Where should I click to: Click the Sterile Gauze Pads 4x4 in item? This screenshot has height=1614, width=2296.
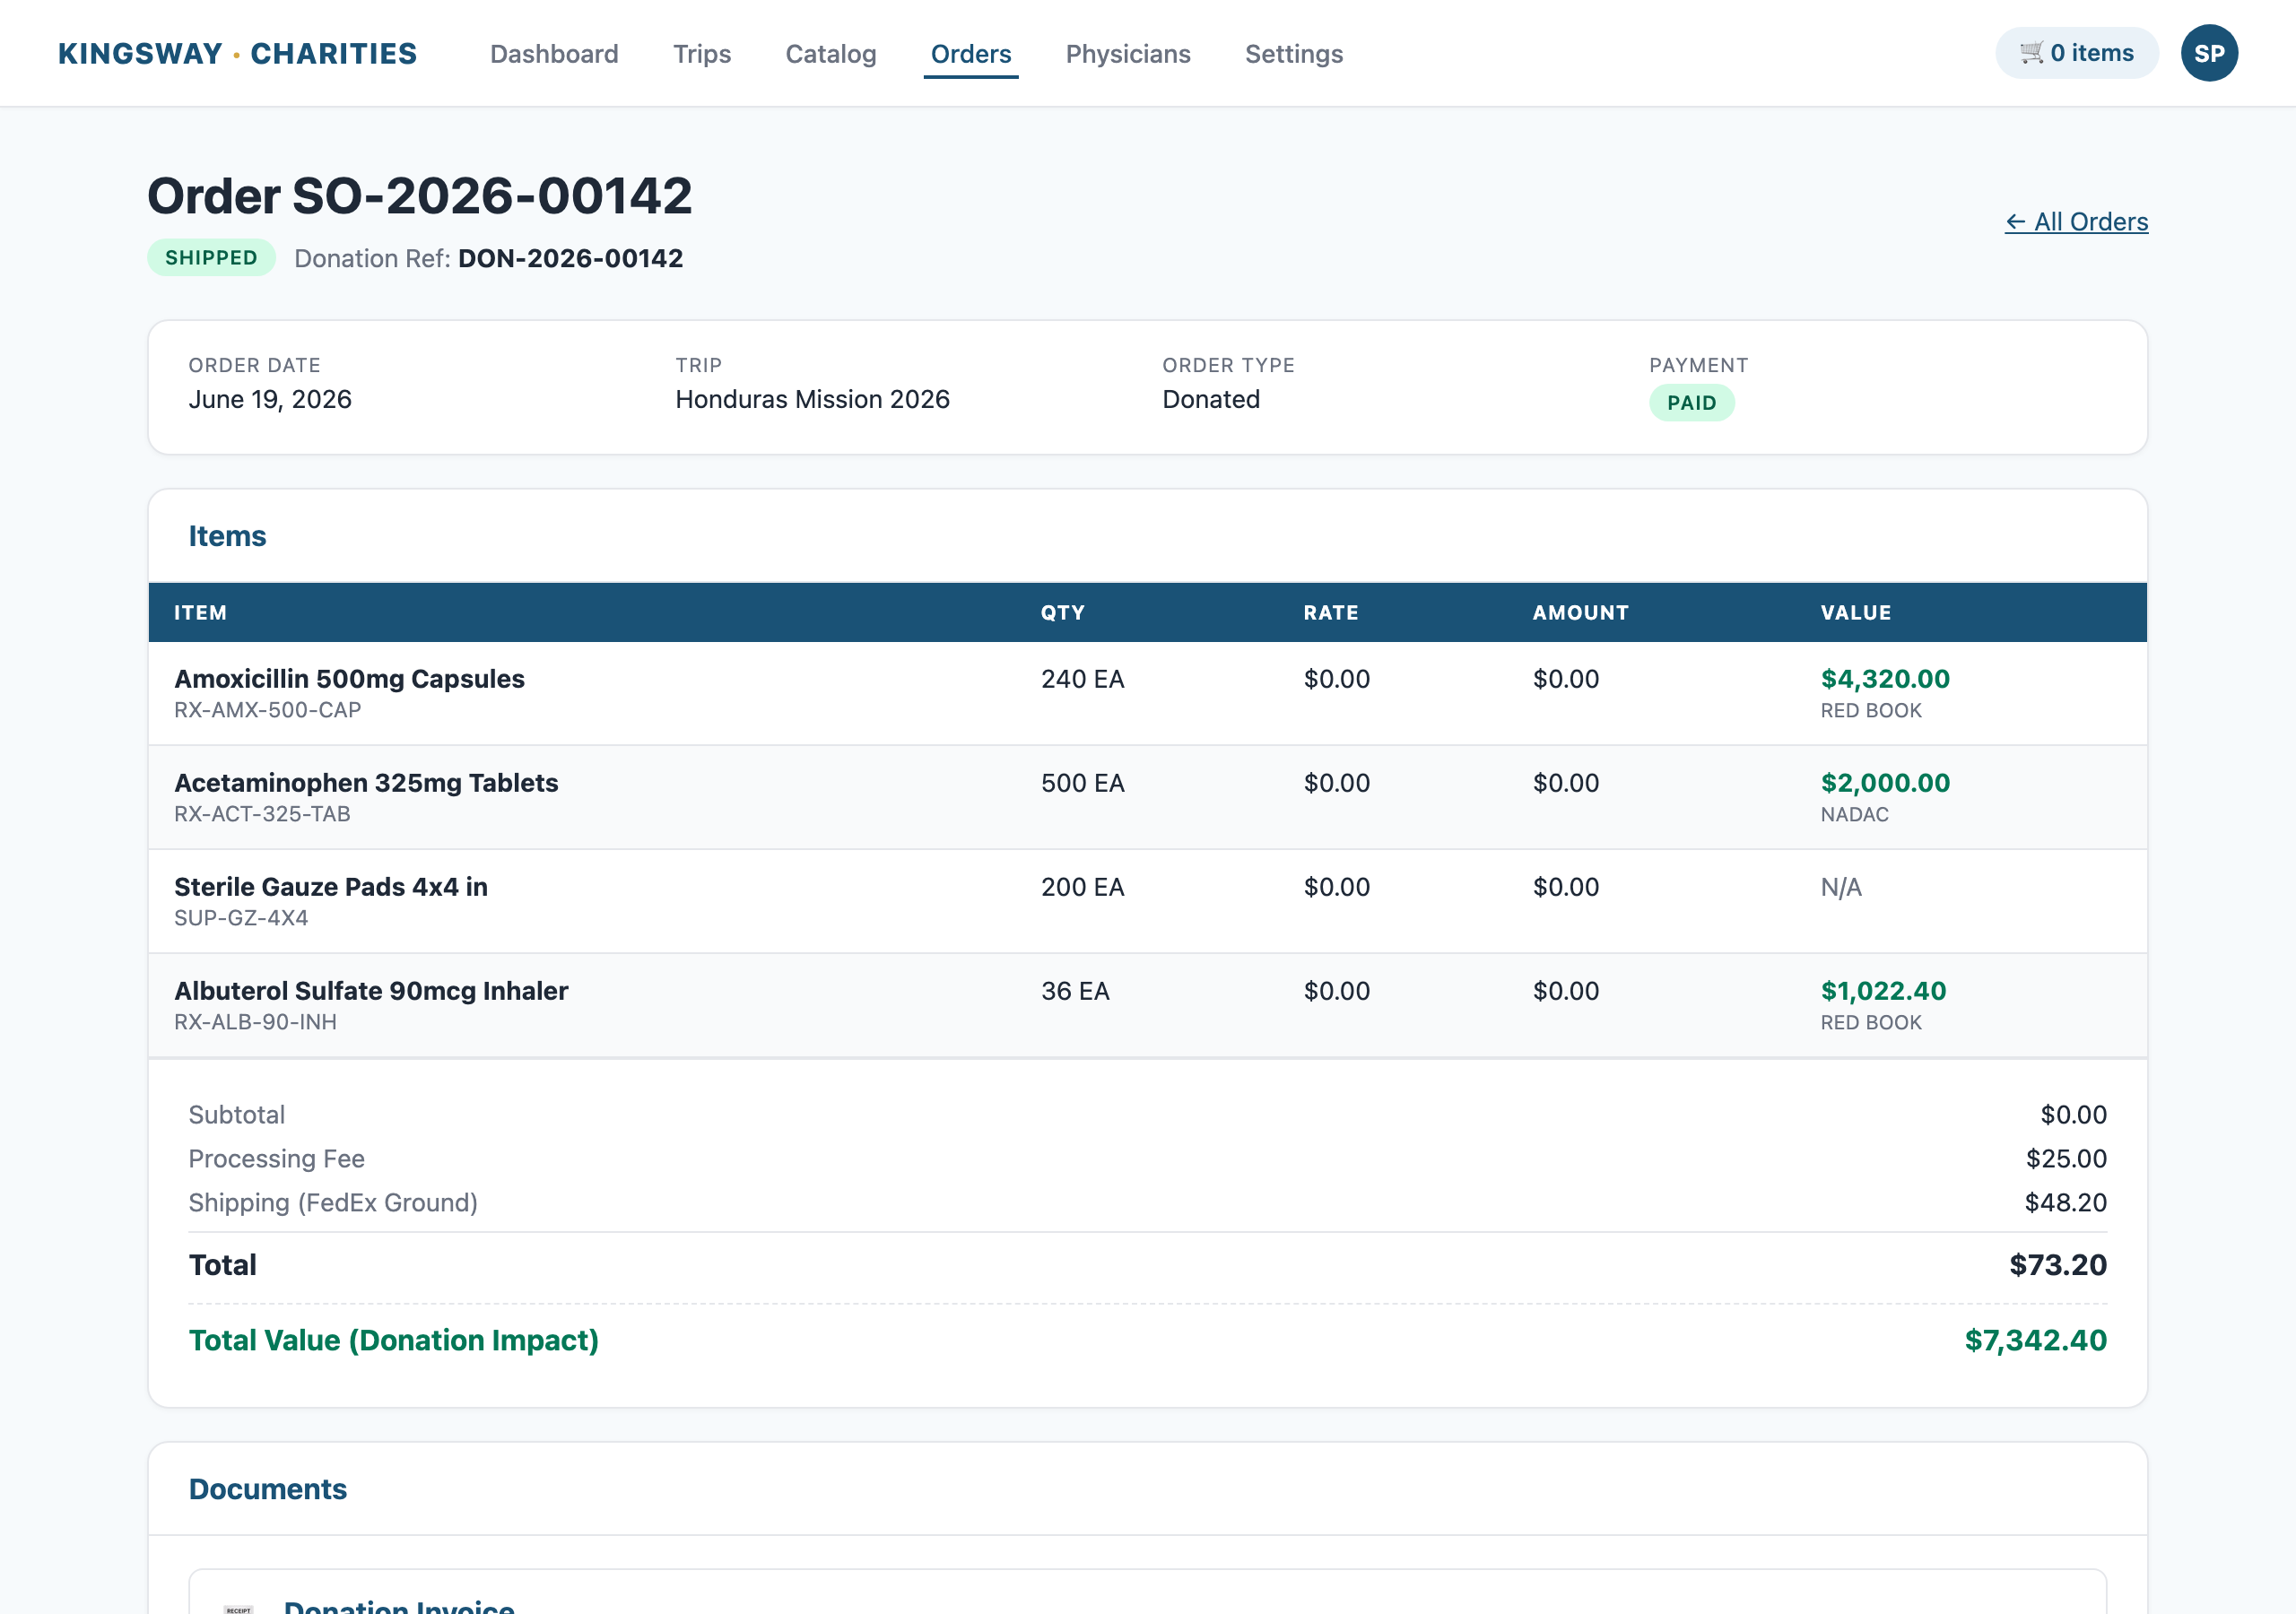[x=331, y=887]
